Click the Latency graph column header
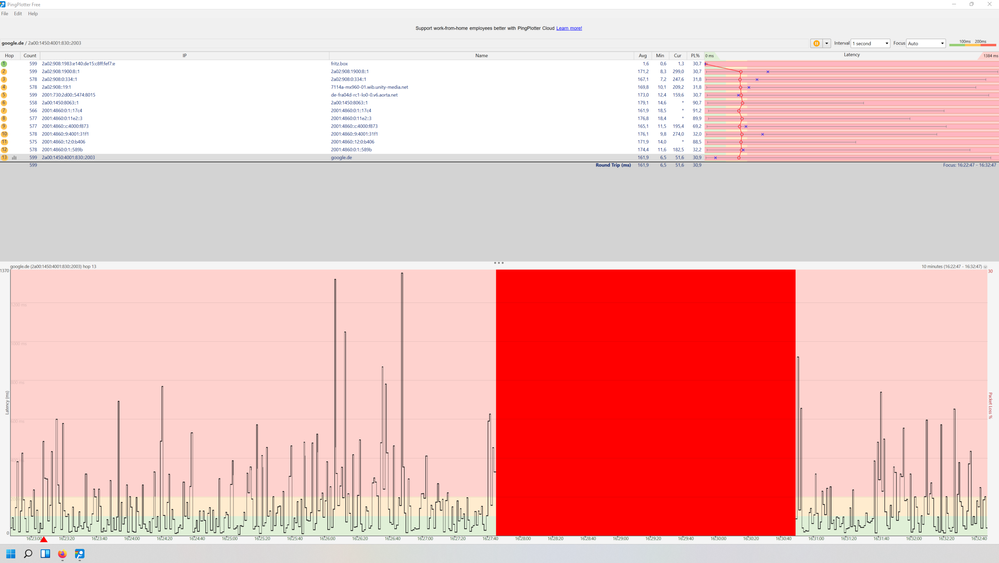 852,55
